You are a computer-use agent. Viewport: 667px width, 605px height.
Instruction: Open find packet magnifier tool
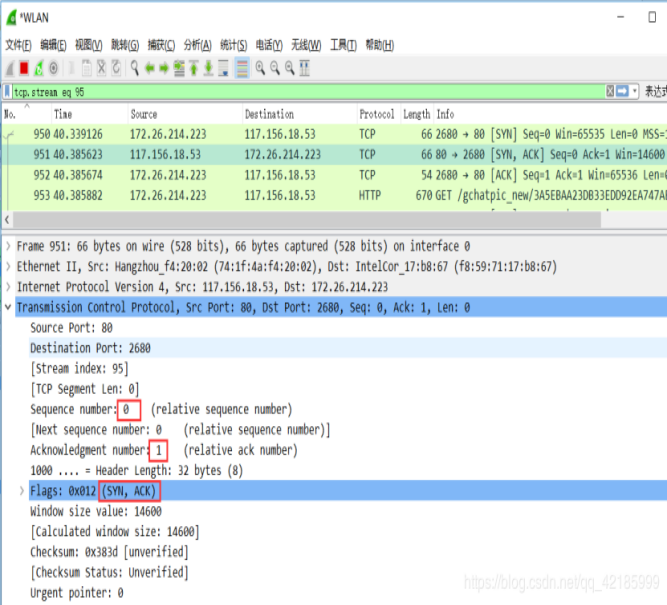coord(135,68)
